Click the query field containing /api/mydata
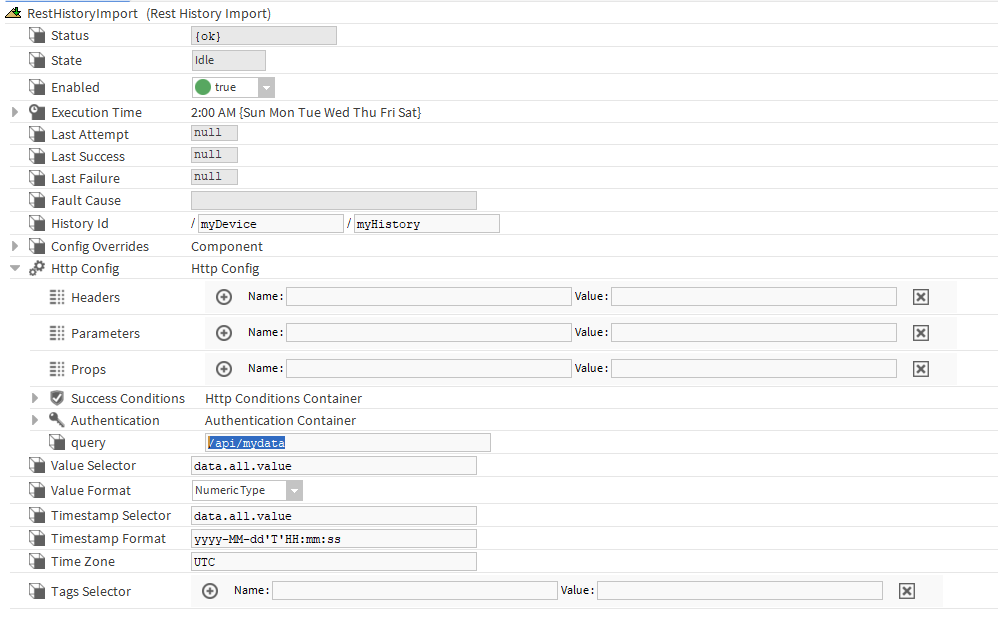Image resolution: width=998 pixels, height=635 pixels. (347, 442)
